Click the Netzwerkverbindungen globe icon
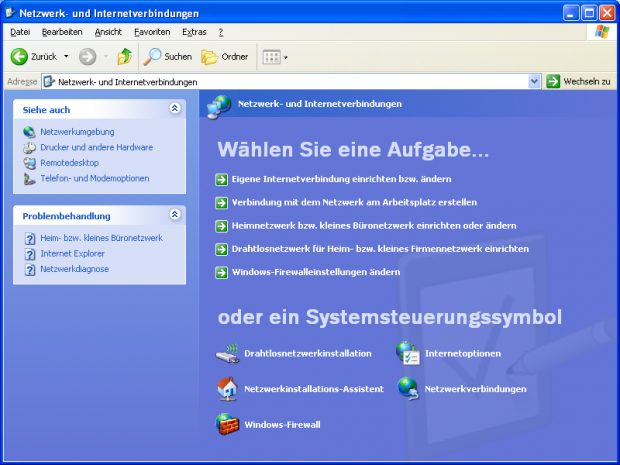This screenshot has height=465, width=620. (x=408, y=389)
